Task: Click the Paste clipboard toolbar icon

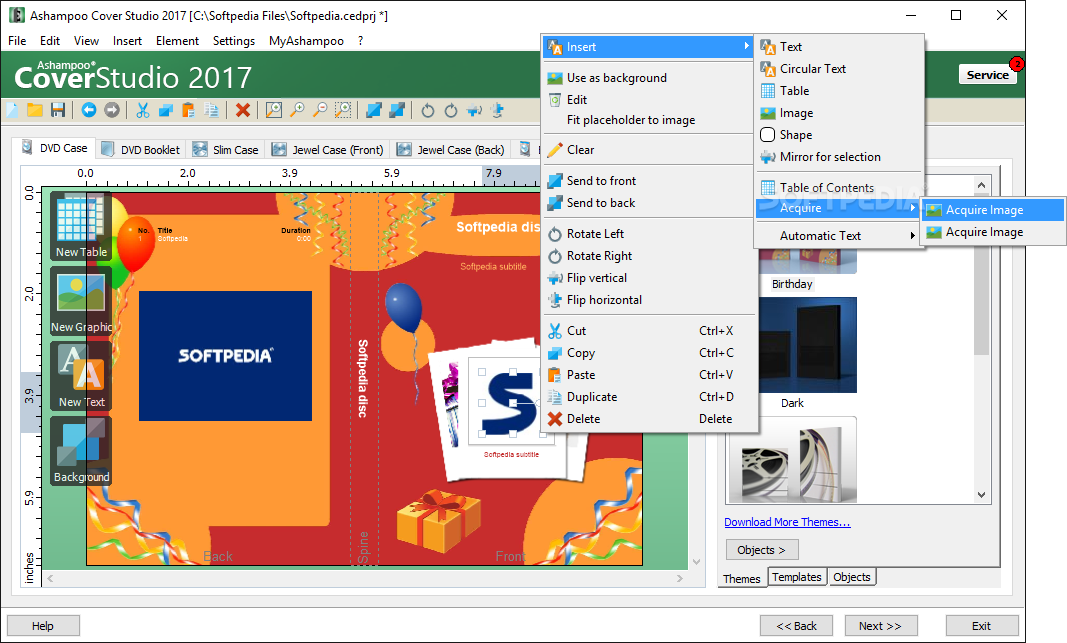Action: tap(188, 110)
